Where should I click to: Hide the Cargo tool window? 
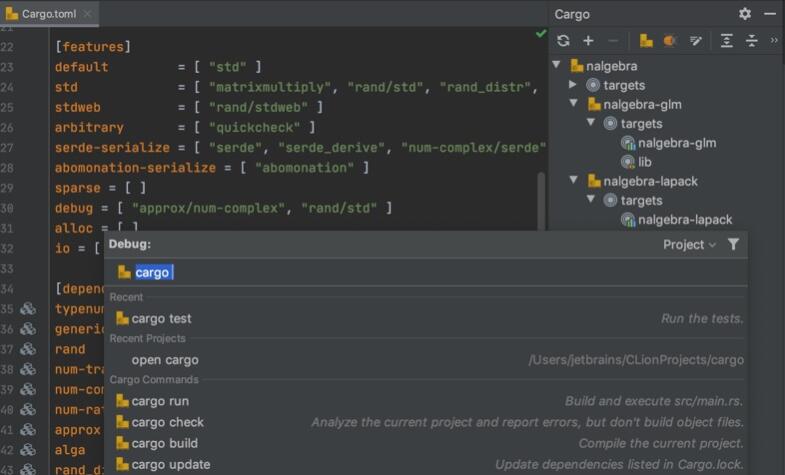click(x=770, y=14)
